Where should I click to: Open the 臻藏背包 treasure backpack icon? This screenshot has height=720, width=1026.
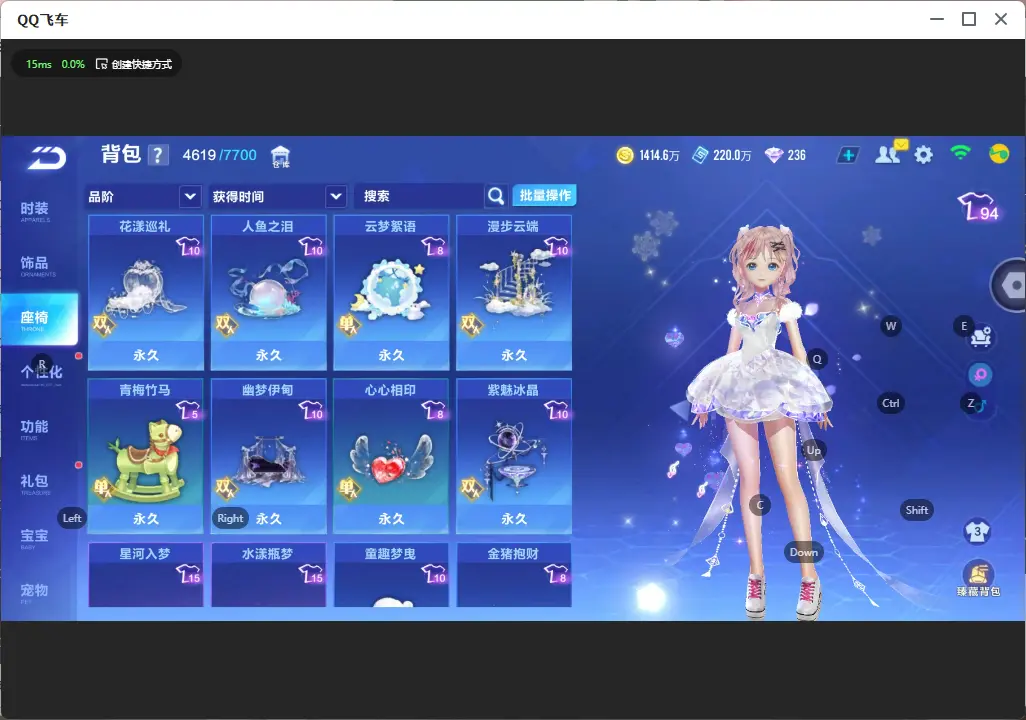click(978, 580)
